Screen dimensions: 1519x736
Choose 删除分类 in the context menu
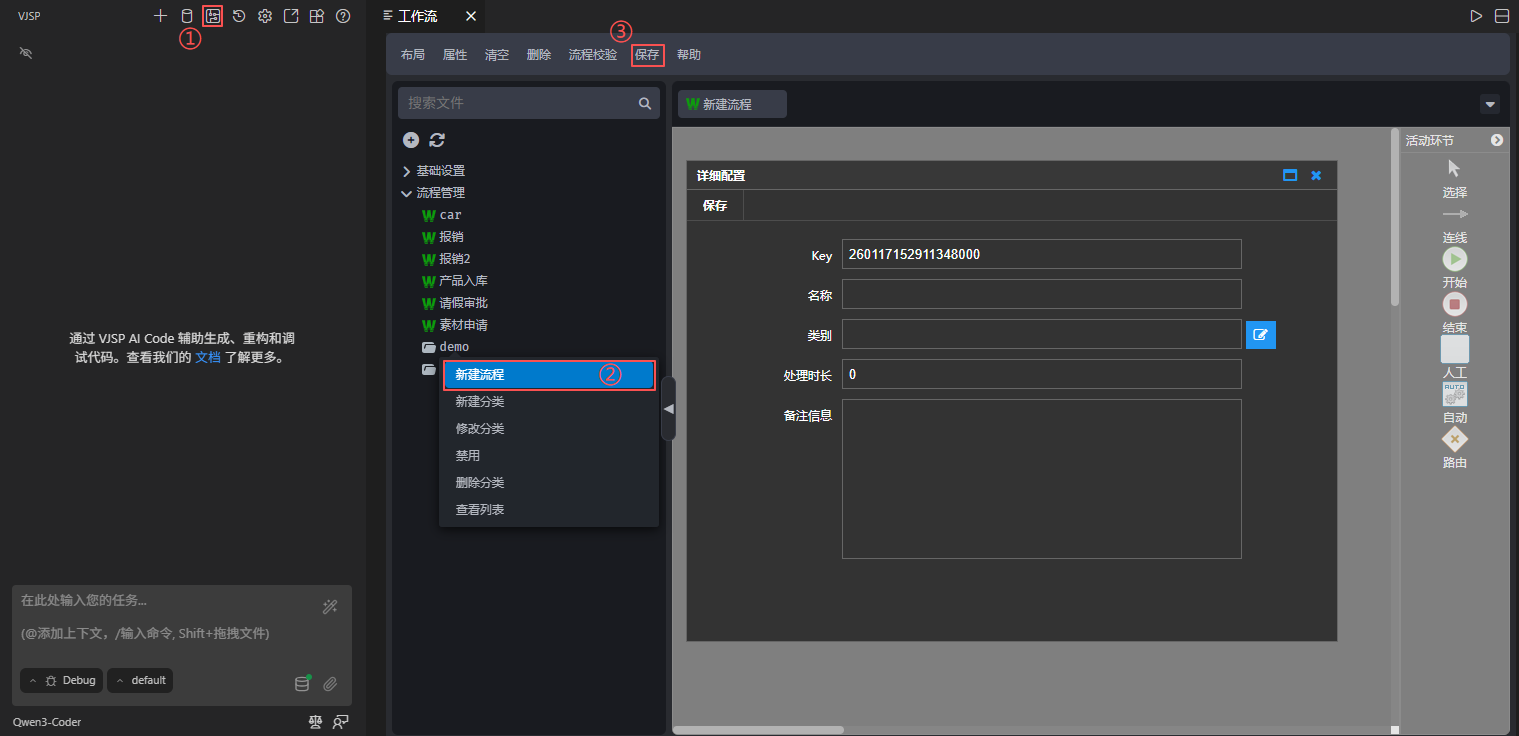(x=480, y=483)
